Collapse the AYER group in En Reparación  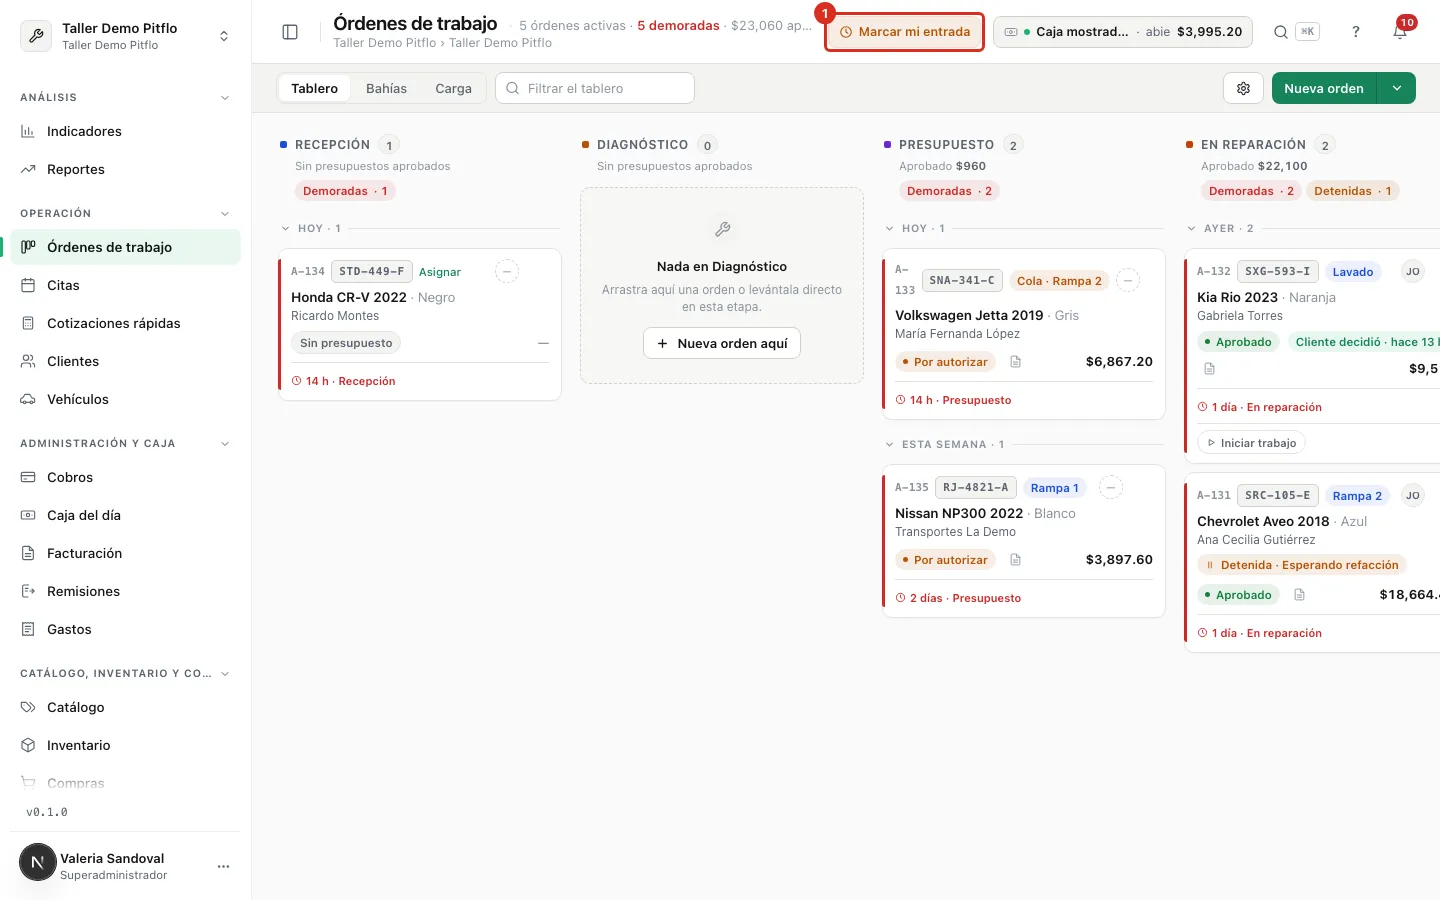1192,229
